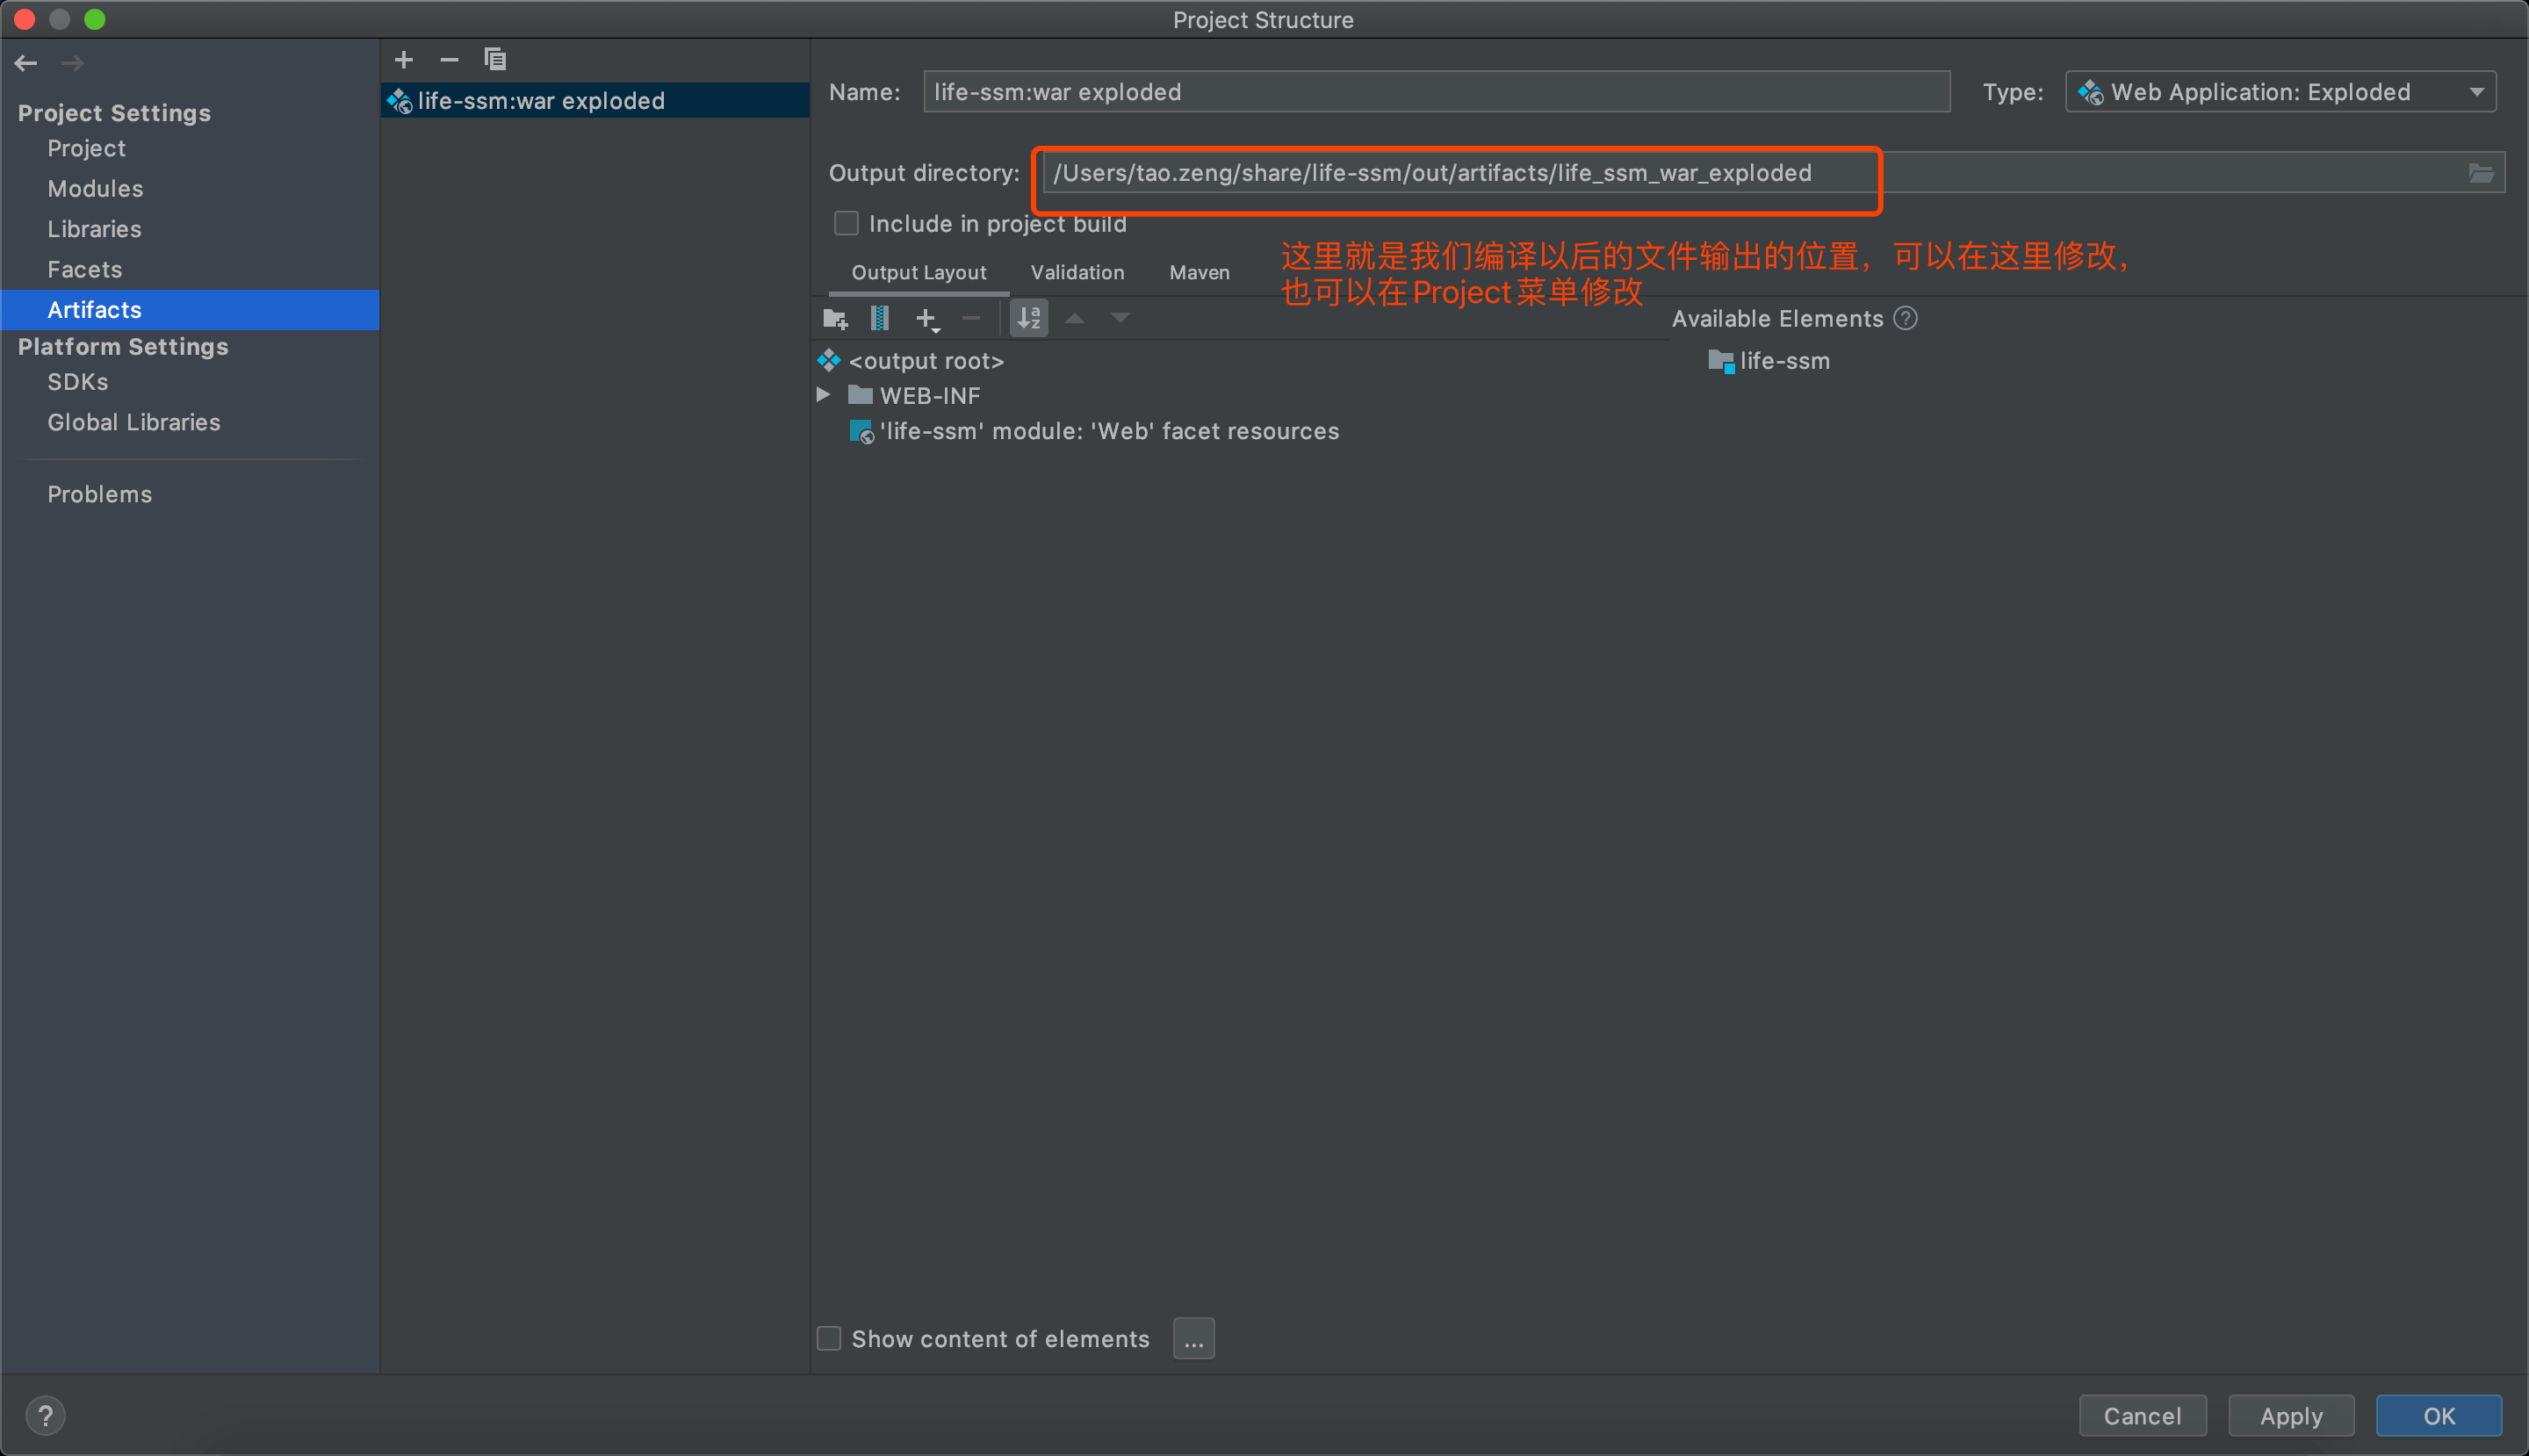Click the Create Archive icon in layout toolbar

[880, 319]
